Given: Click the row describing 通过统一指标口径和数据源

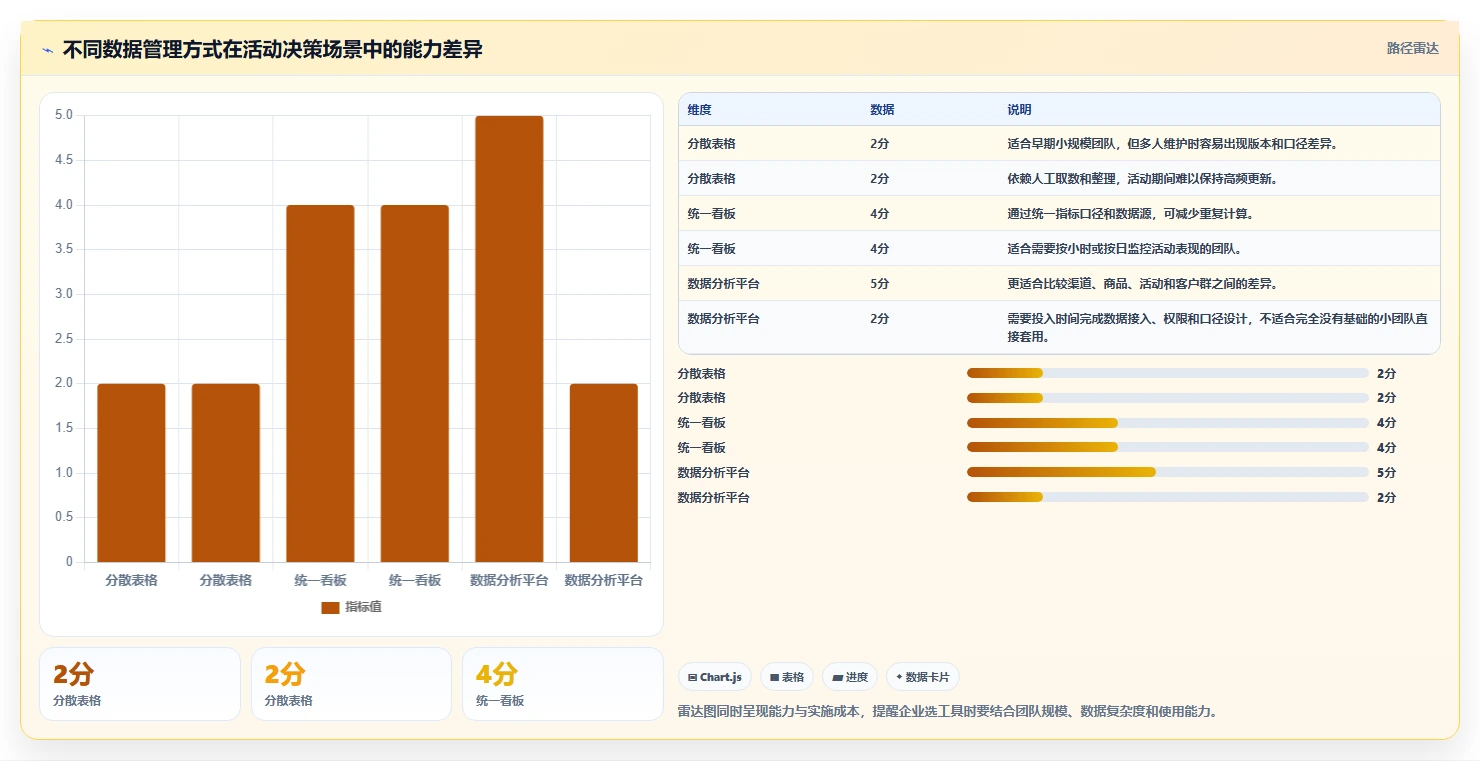Looking at the screenshot, I should tap(1059, 213).
